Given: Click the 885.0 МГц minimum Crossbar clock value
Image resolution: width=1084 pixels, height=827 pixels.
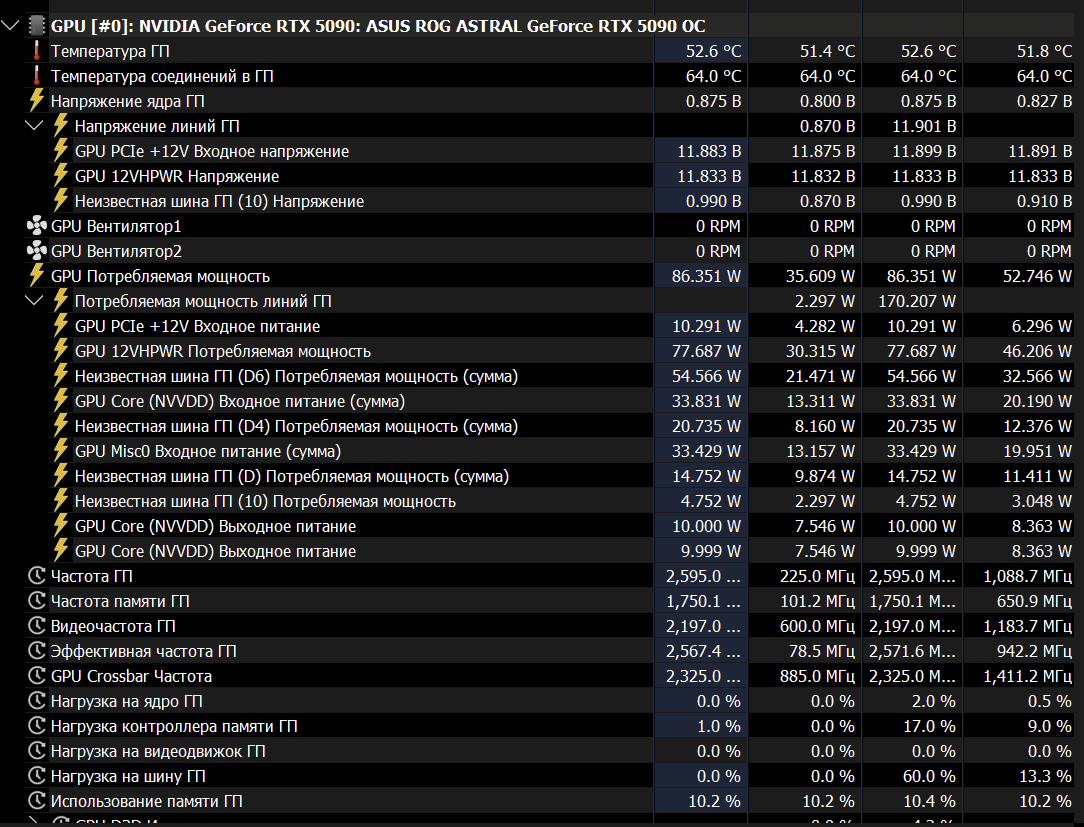Looking at the screenshot, I should (817, 676).
